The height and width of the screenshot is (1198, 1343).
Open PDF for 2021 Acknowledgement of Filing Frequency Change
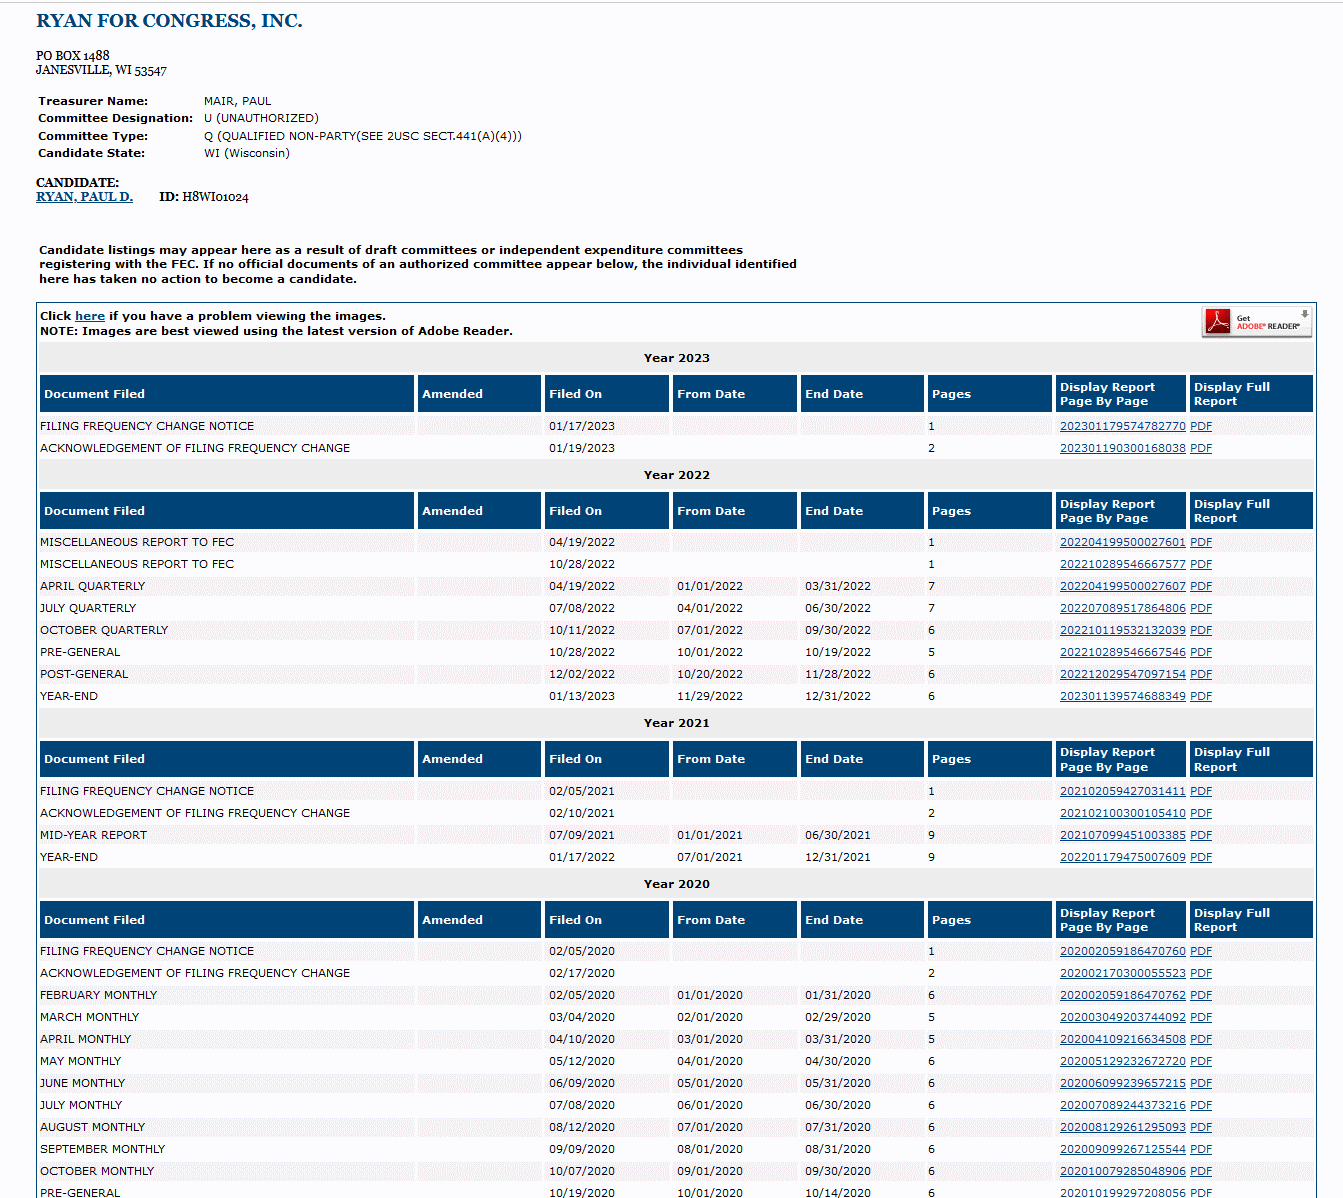point(1201,813)
